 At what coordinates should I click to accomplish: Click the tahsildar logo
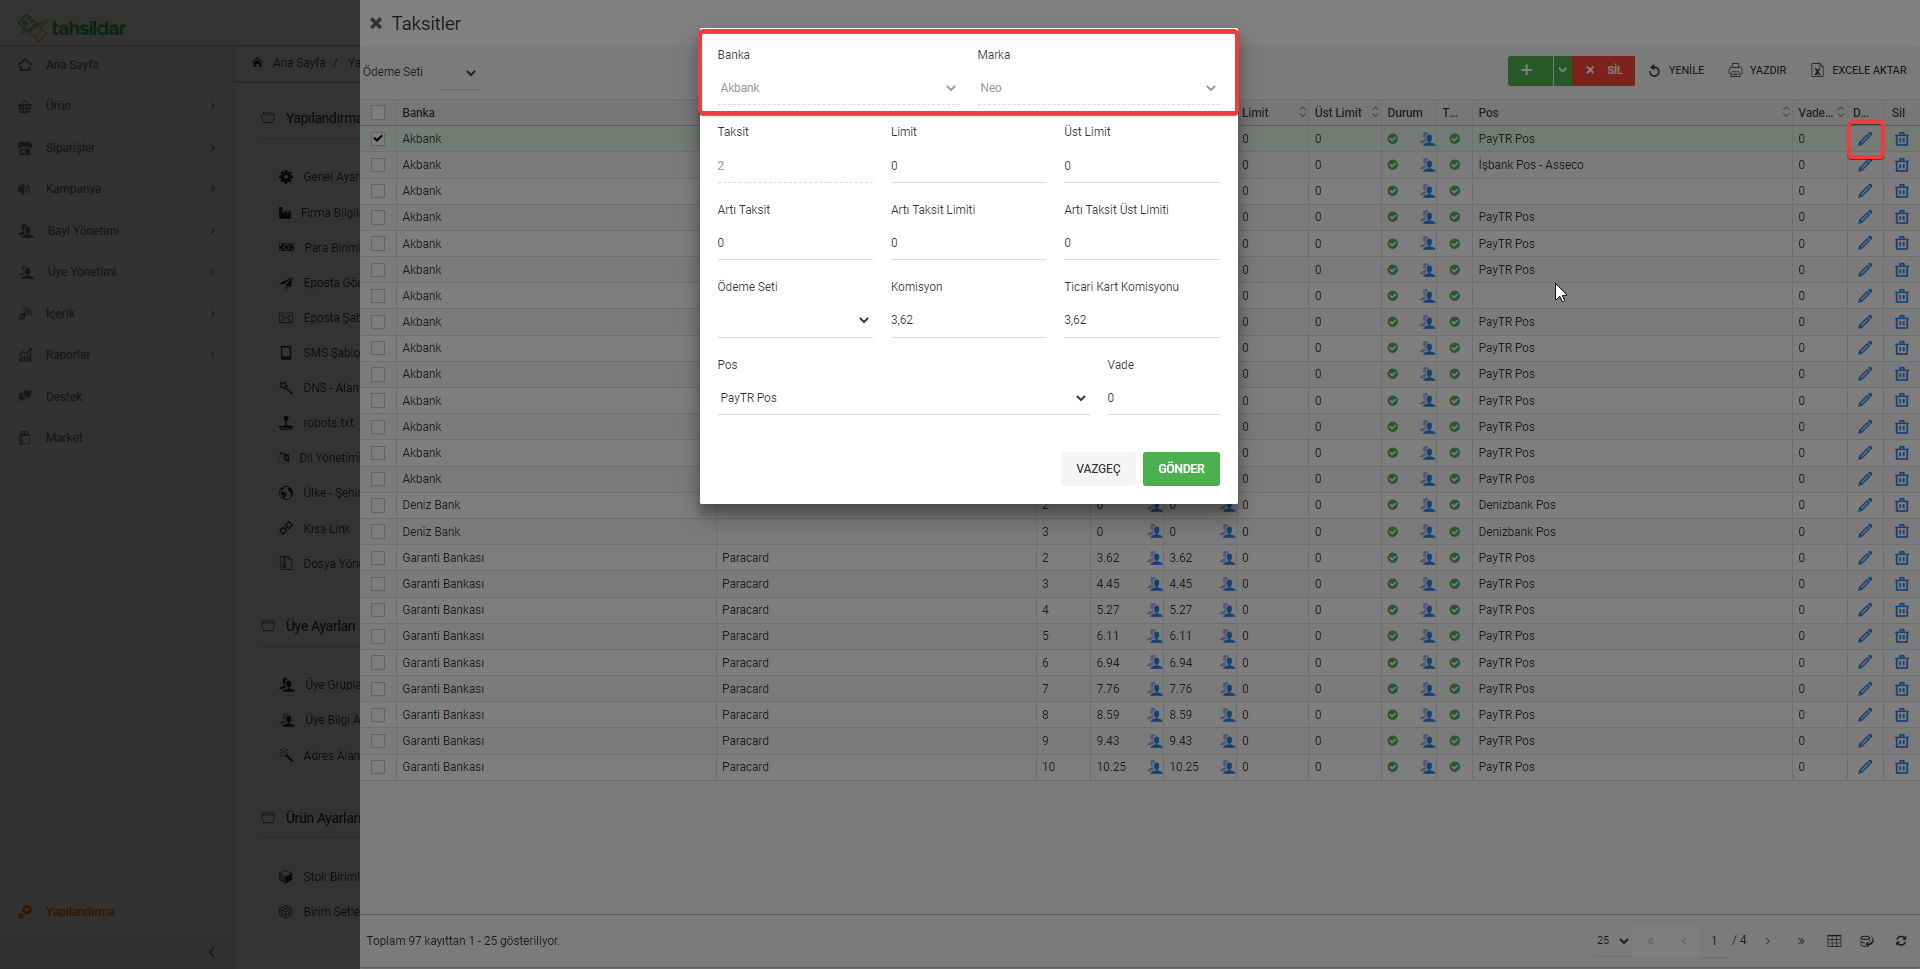(x=72, y=27)
